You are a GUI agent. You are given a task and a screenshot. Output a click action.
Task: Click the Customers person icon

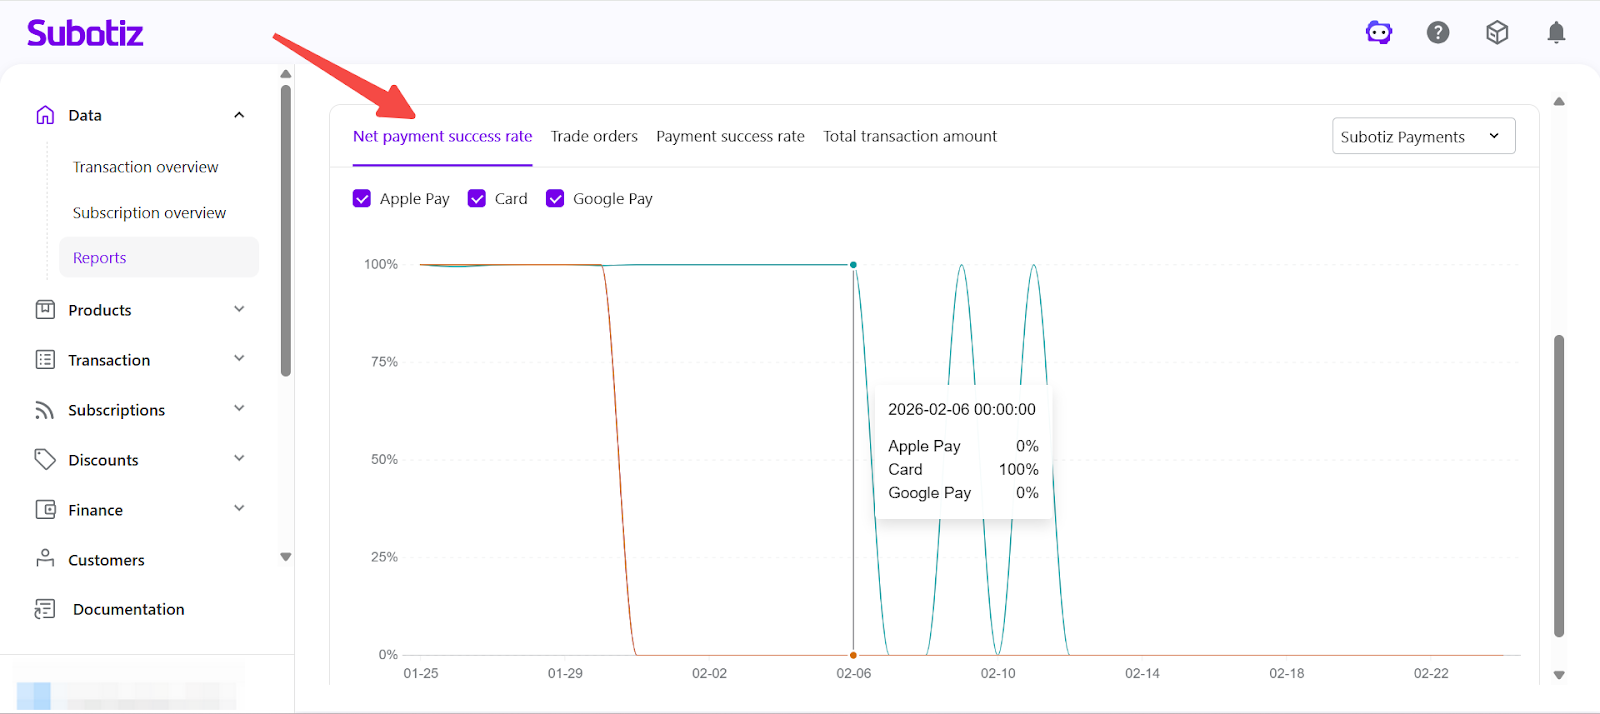coord(45,559)
